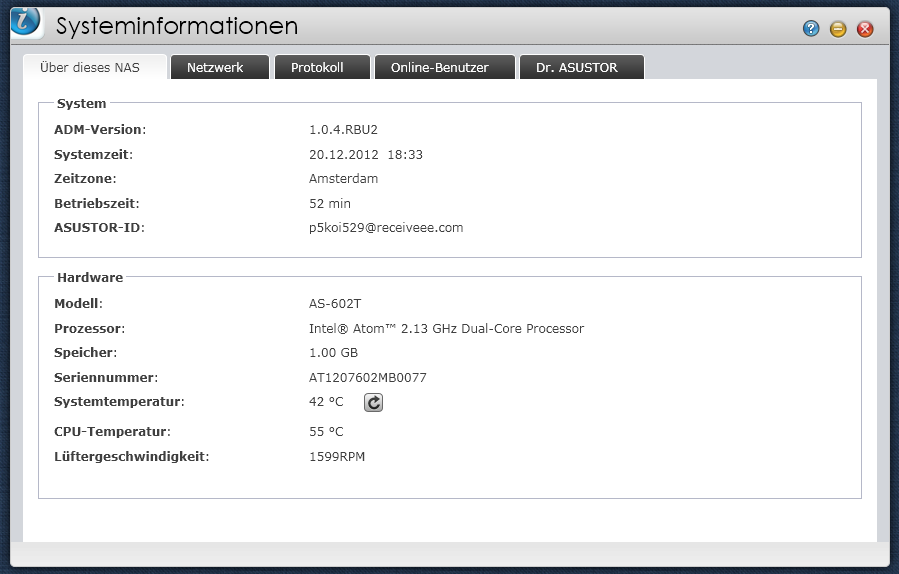Image resolution: width=899 pixels, height=574 pixels.
Task: Click the system time 20.12.2012 18:33
Action: (x=366, y=155)
